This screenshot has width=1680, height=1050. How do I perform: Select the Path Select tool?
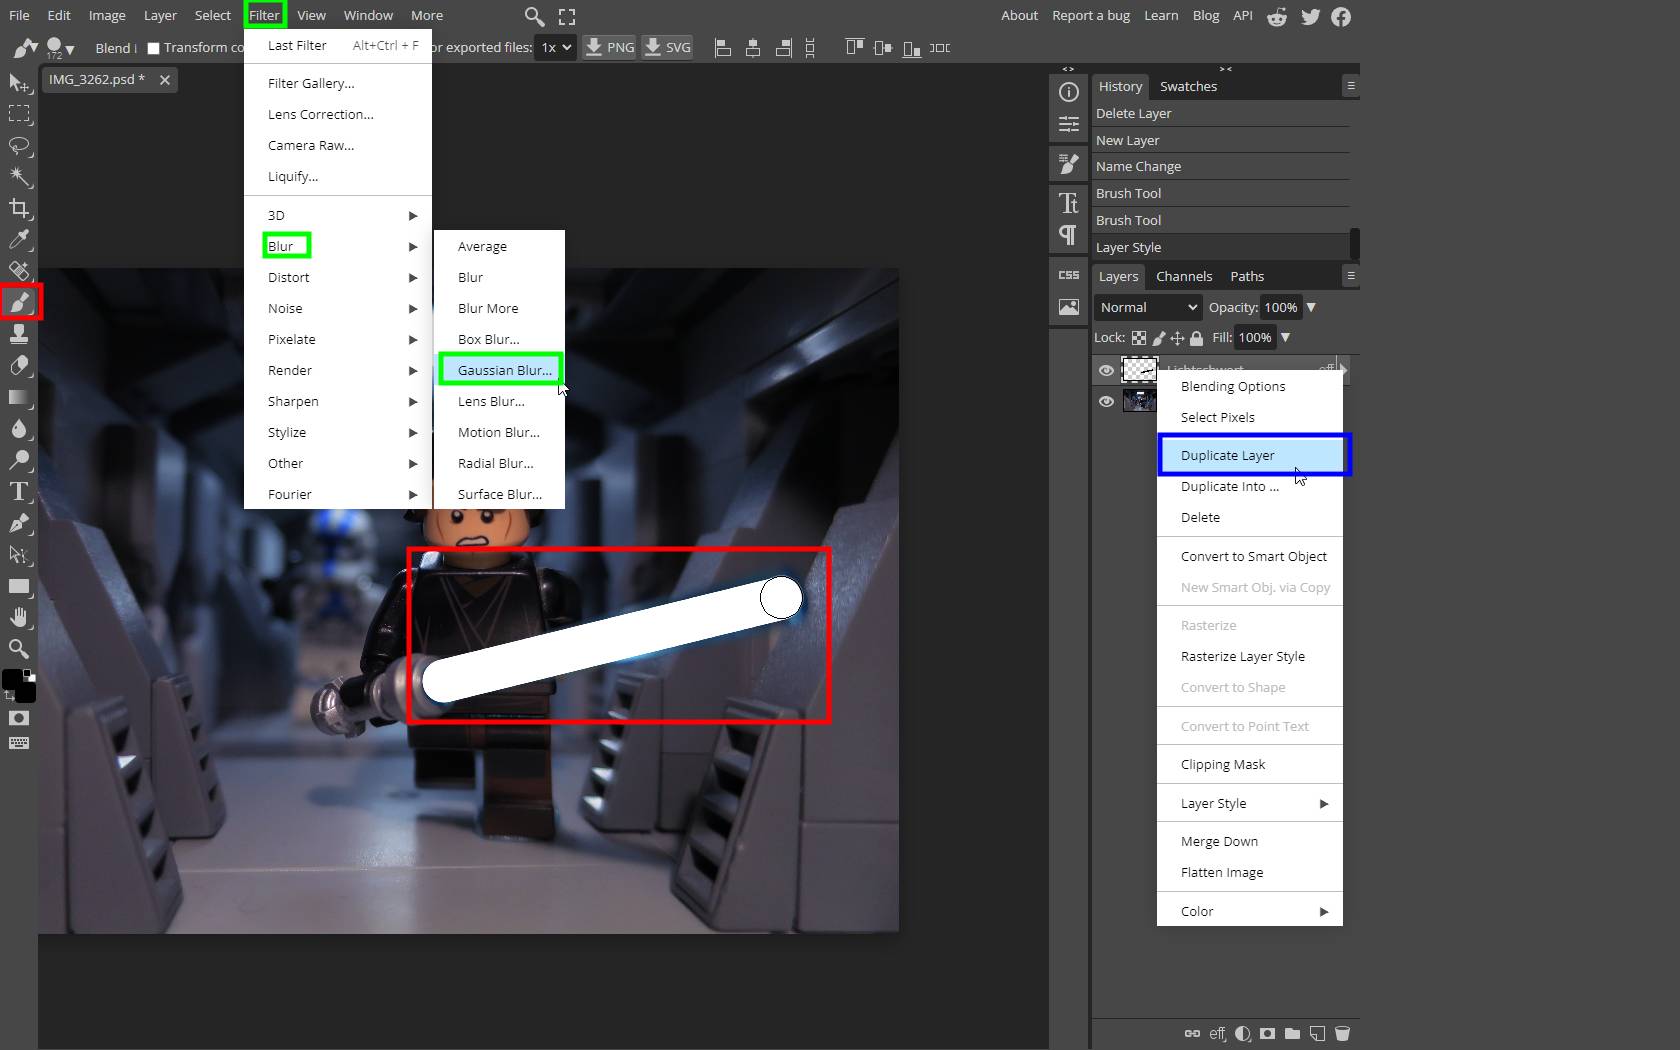click(19, 554)
